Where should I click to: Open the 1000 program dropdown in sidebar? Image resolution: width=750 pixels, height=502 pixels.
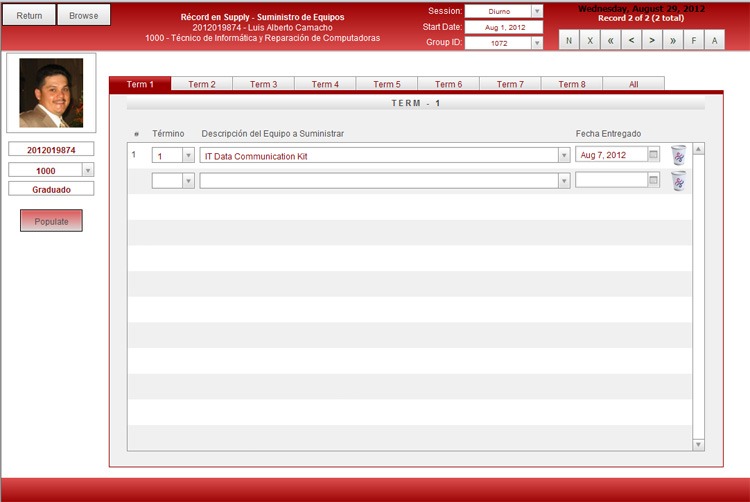(88, 170)
